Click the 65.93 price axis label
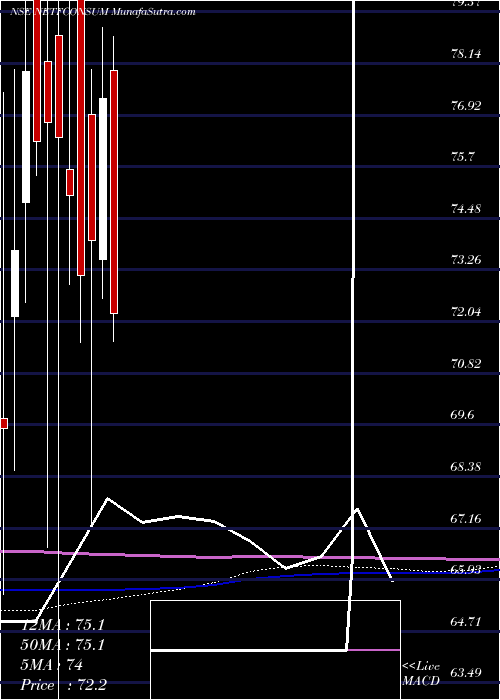The width and height of the screenshot is (500, 700). click(x=466, y=570)
